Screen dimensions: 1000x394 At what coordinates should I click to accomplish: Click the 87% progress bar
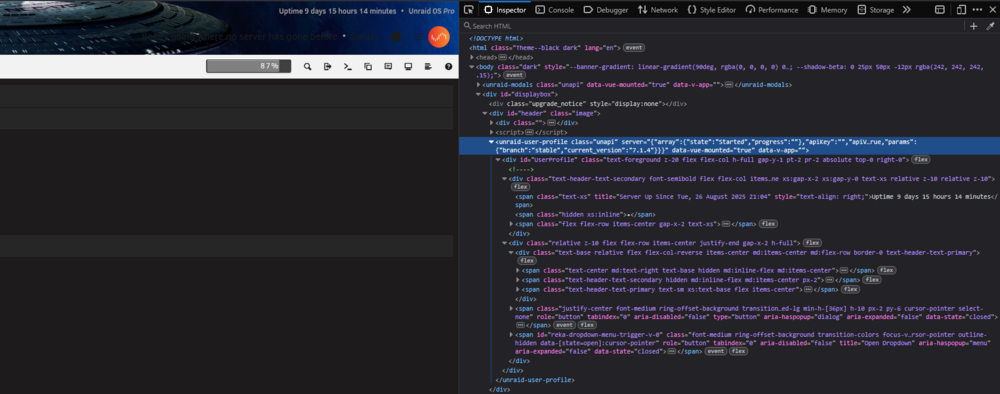click(249, 66)
